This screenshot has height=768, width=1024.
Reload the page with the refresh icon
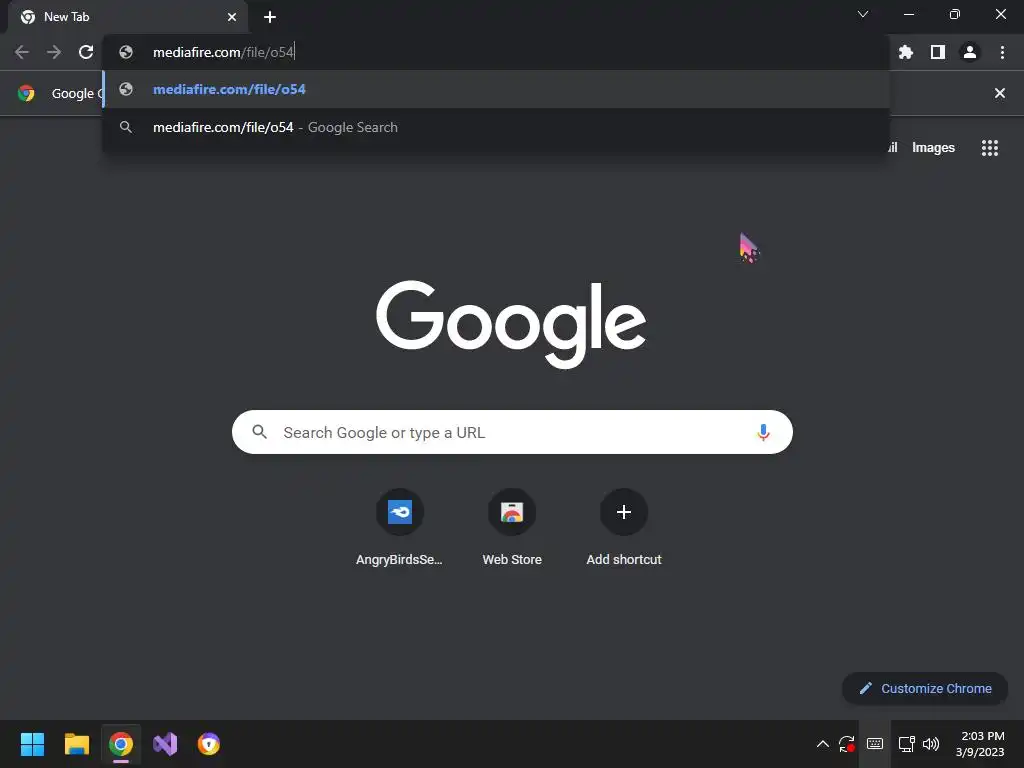86,52
